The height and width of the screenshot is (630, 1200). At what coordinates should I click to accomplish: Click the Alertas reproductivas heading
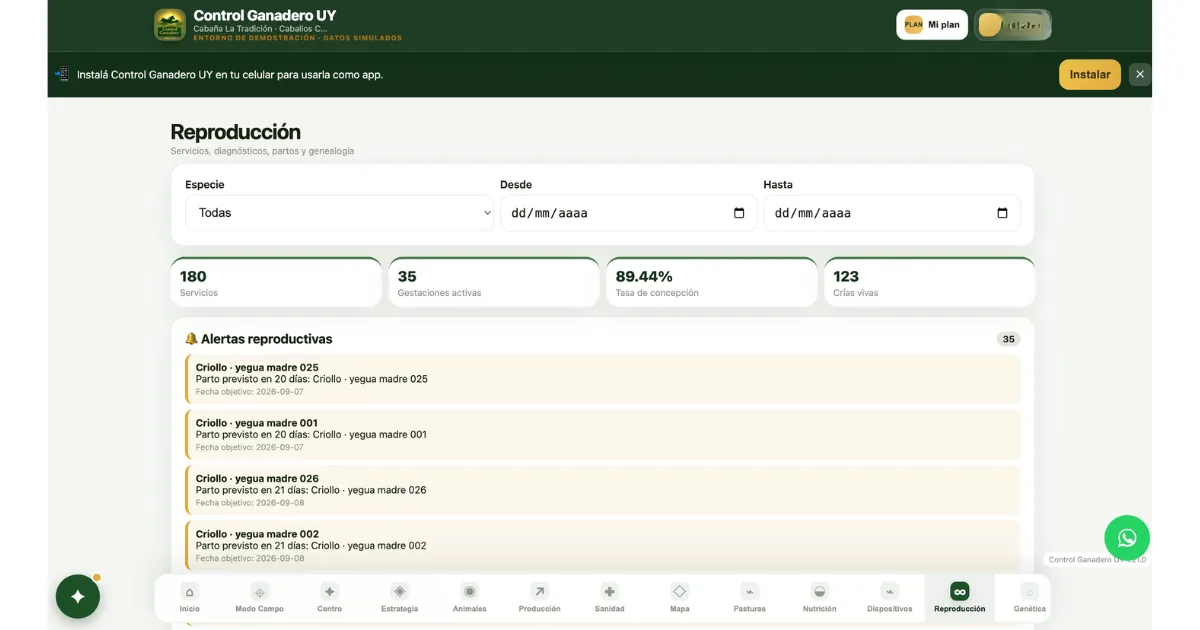[259, 339]
